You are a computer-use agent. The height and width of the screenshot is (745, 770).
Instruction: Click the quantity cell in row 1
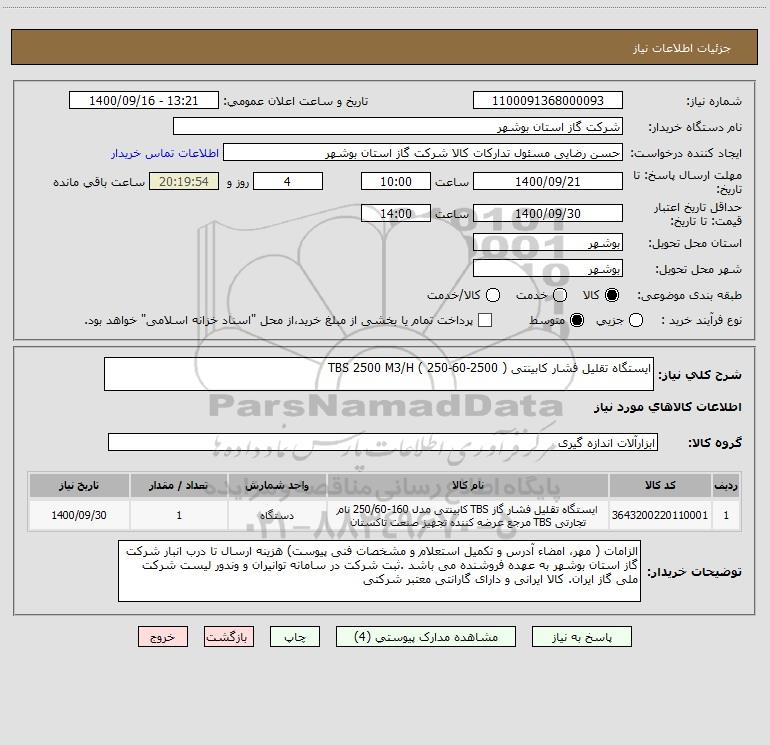click(x=179, y=515)
